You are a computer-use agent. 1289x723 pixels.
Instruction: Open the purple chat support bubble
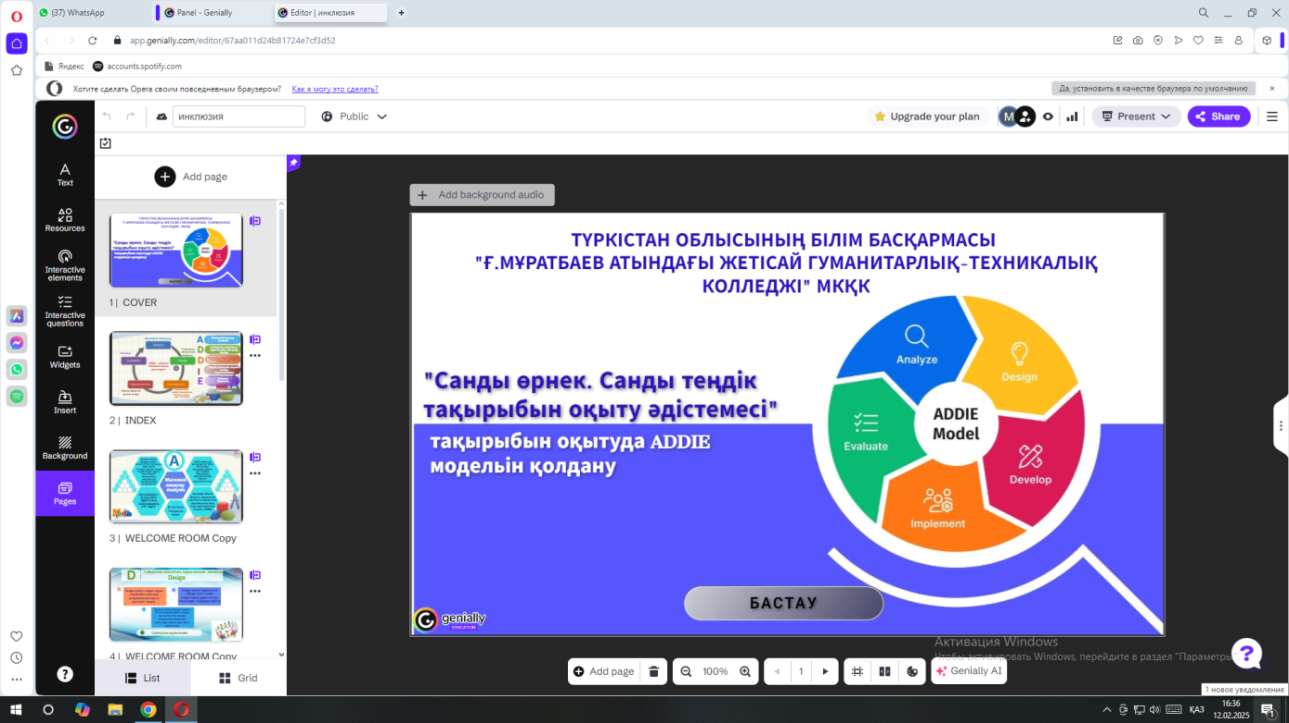point(1246,654)
